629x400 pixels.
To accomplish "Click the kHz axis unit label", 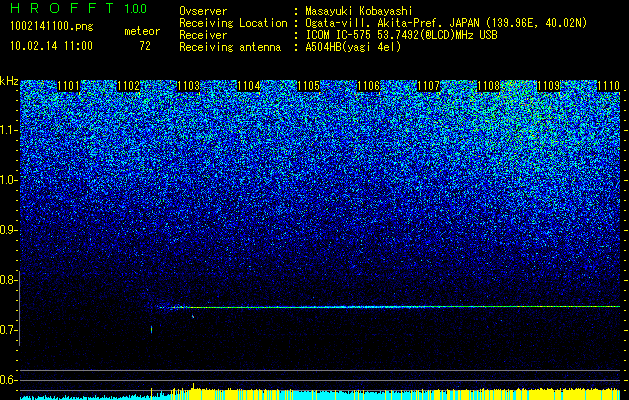I will tap(9, 81).
